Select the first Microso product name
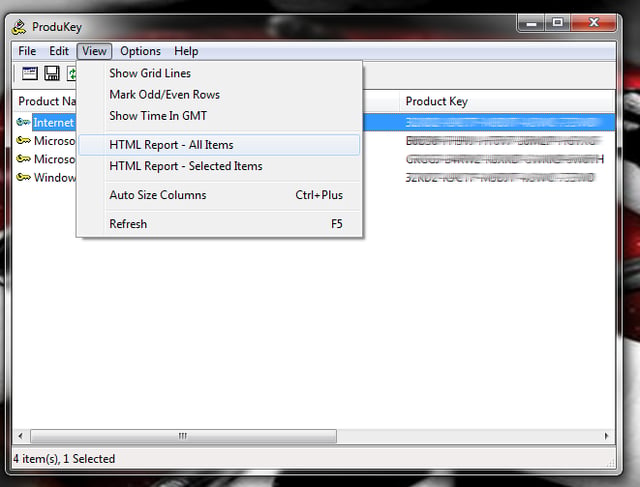The height and width of the screenshot is (487, 640). click(54, 141)
